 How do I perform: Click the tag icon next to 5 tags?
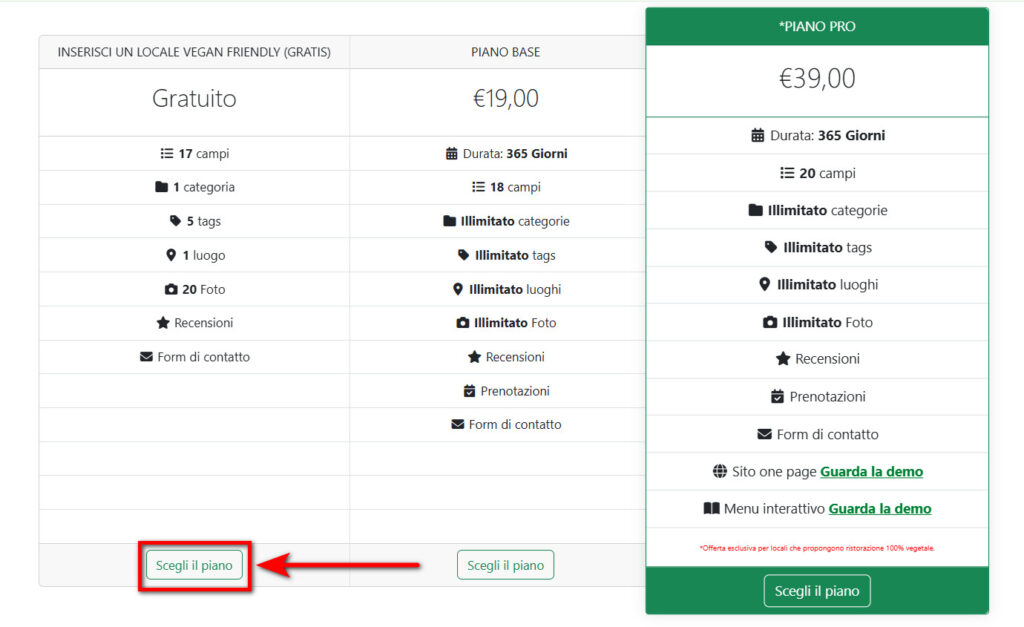pos(176,221)
